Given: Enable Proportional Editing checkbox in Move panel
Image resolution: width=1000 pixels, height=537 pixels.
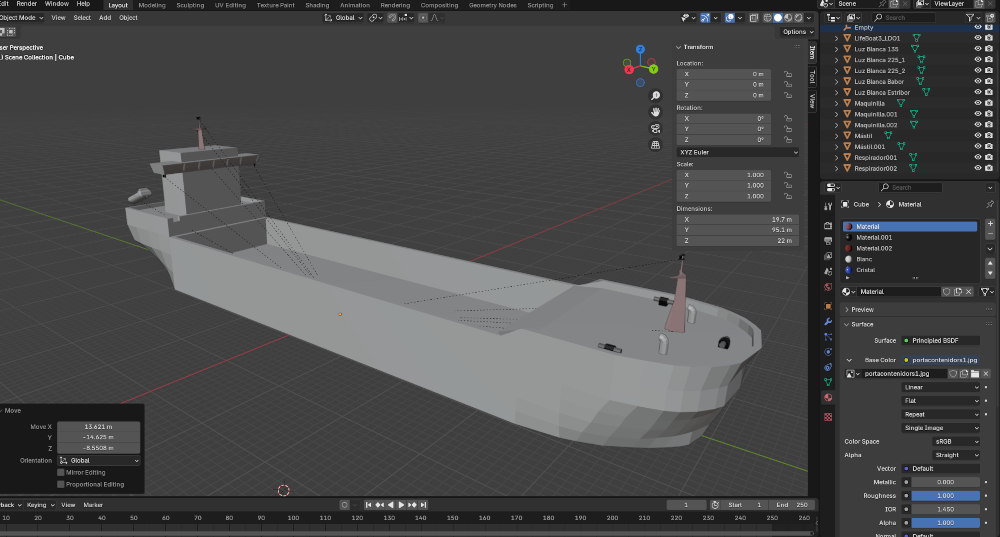Looking at the screenshot, I should pos(61,485).
